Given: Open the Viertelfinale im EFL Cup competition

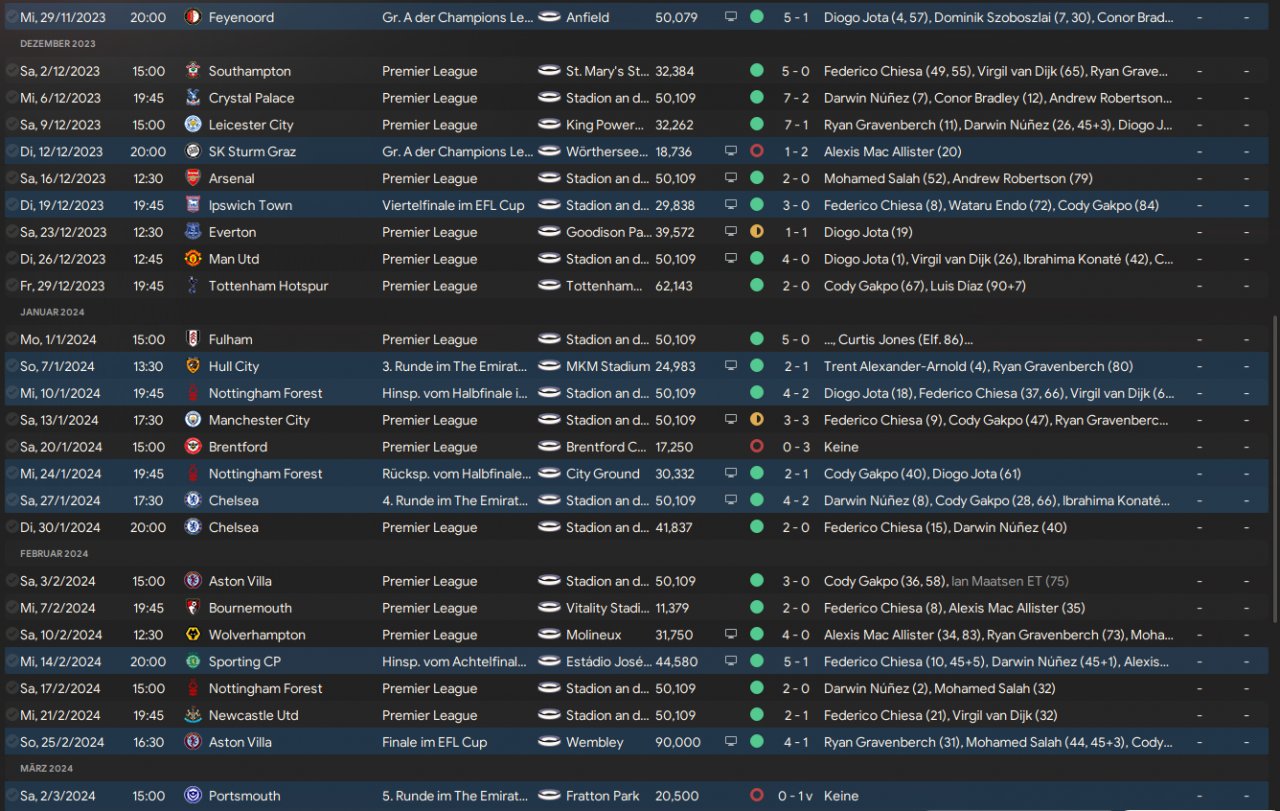Looking at the screenshot, I should coord(453,205).
